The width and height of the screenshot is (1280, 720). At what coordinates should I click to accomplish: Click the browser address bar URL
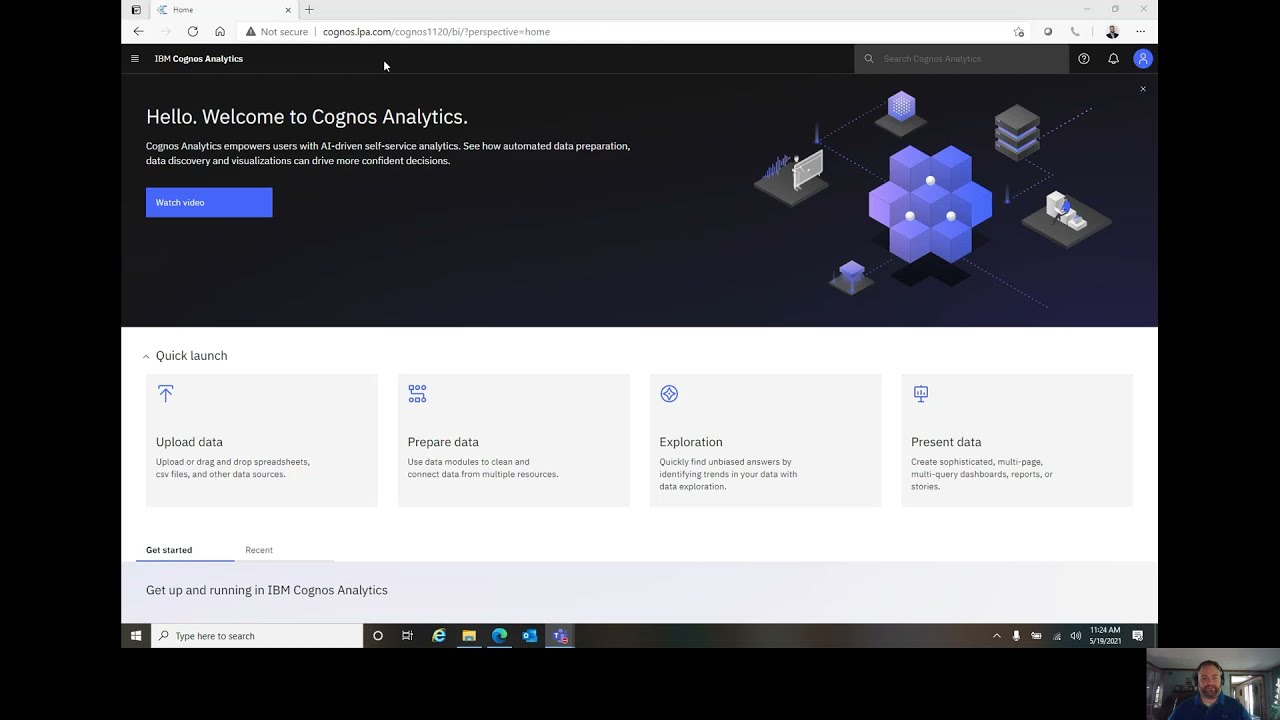tap(436, 32)
